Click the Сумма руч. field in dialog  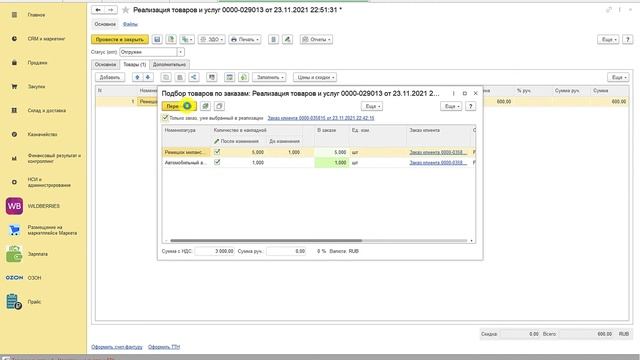pos(286,251)
